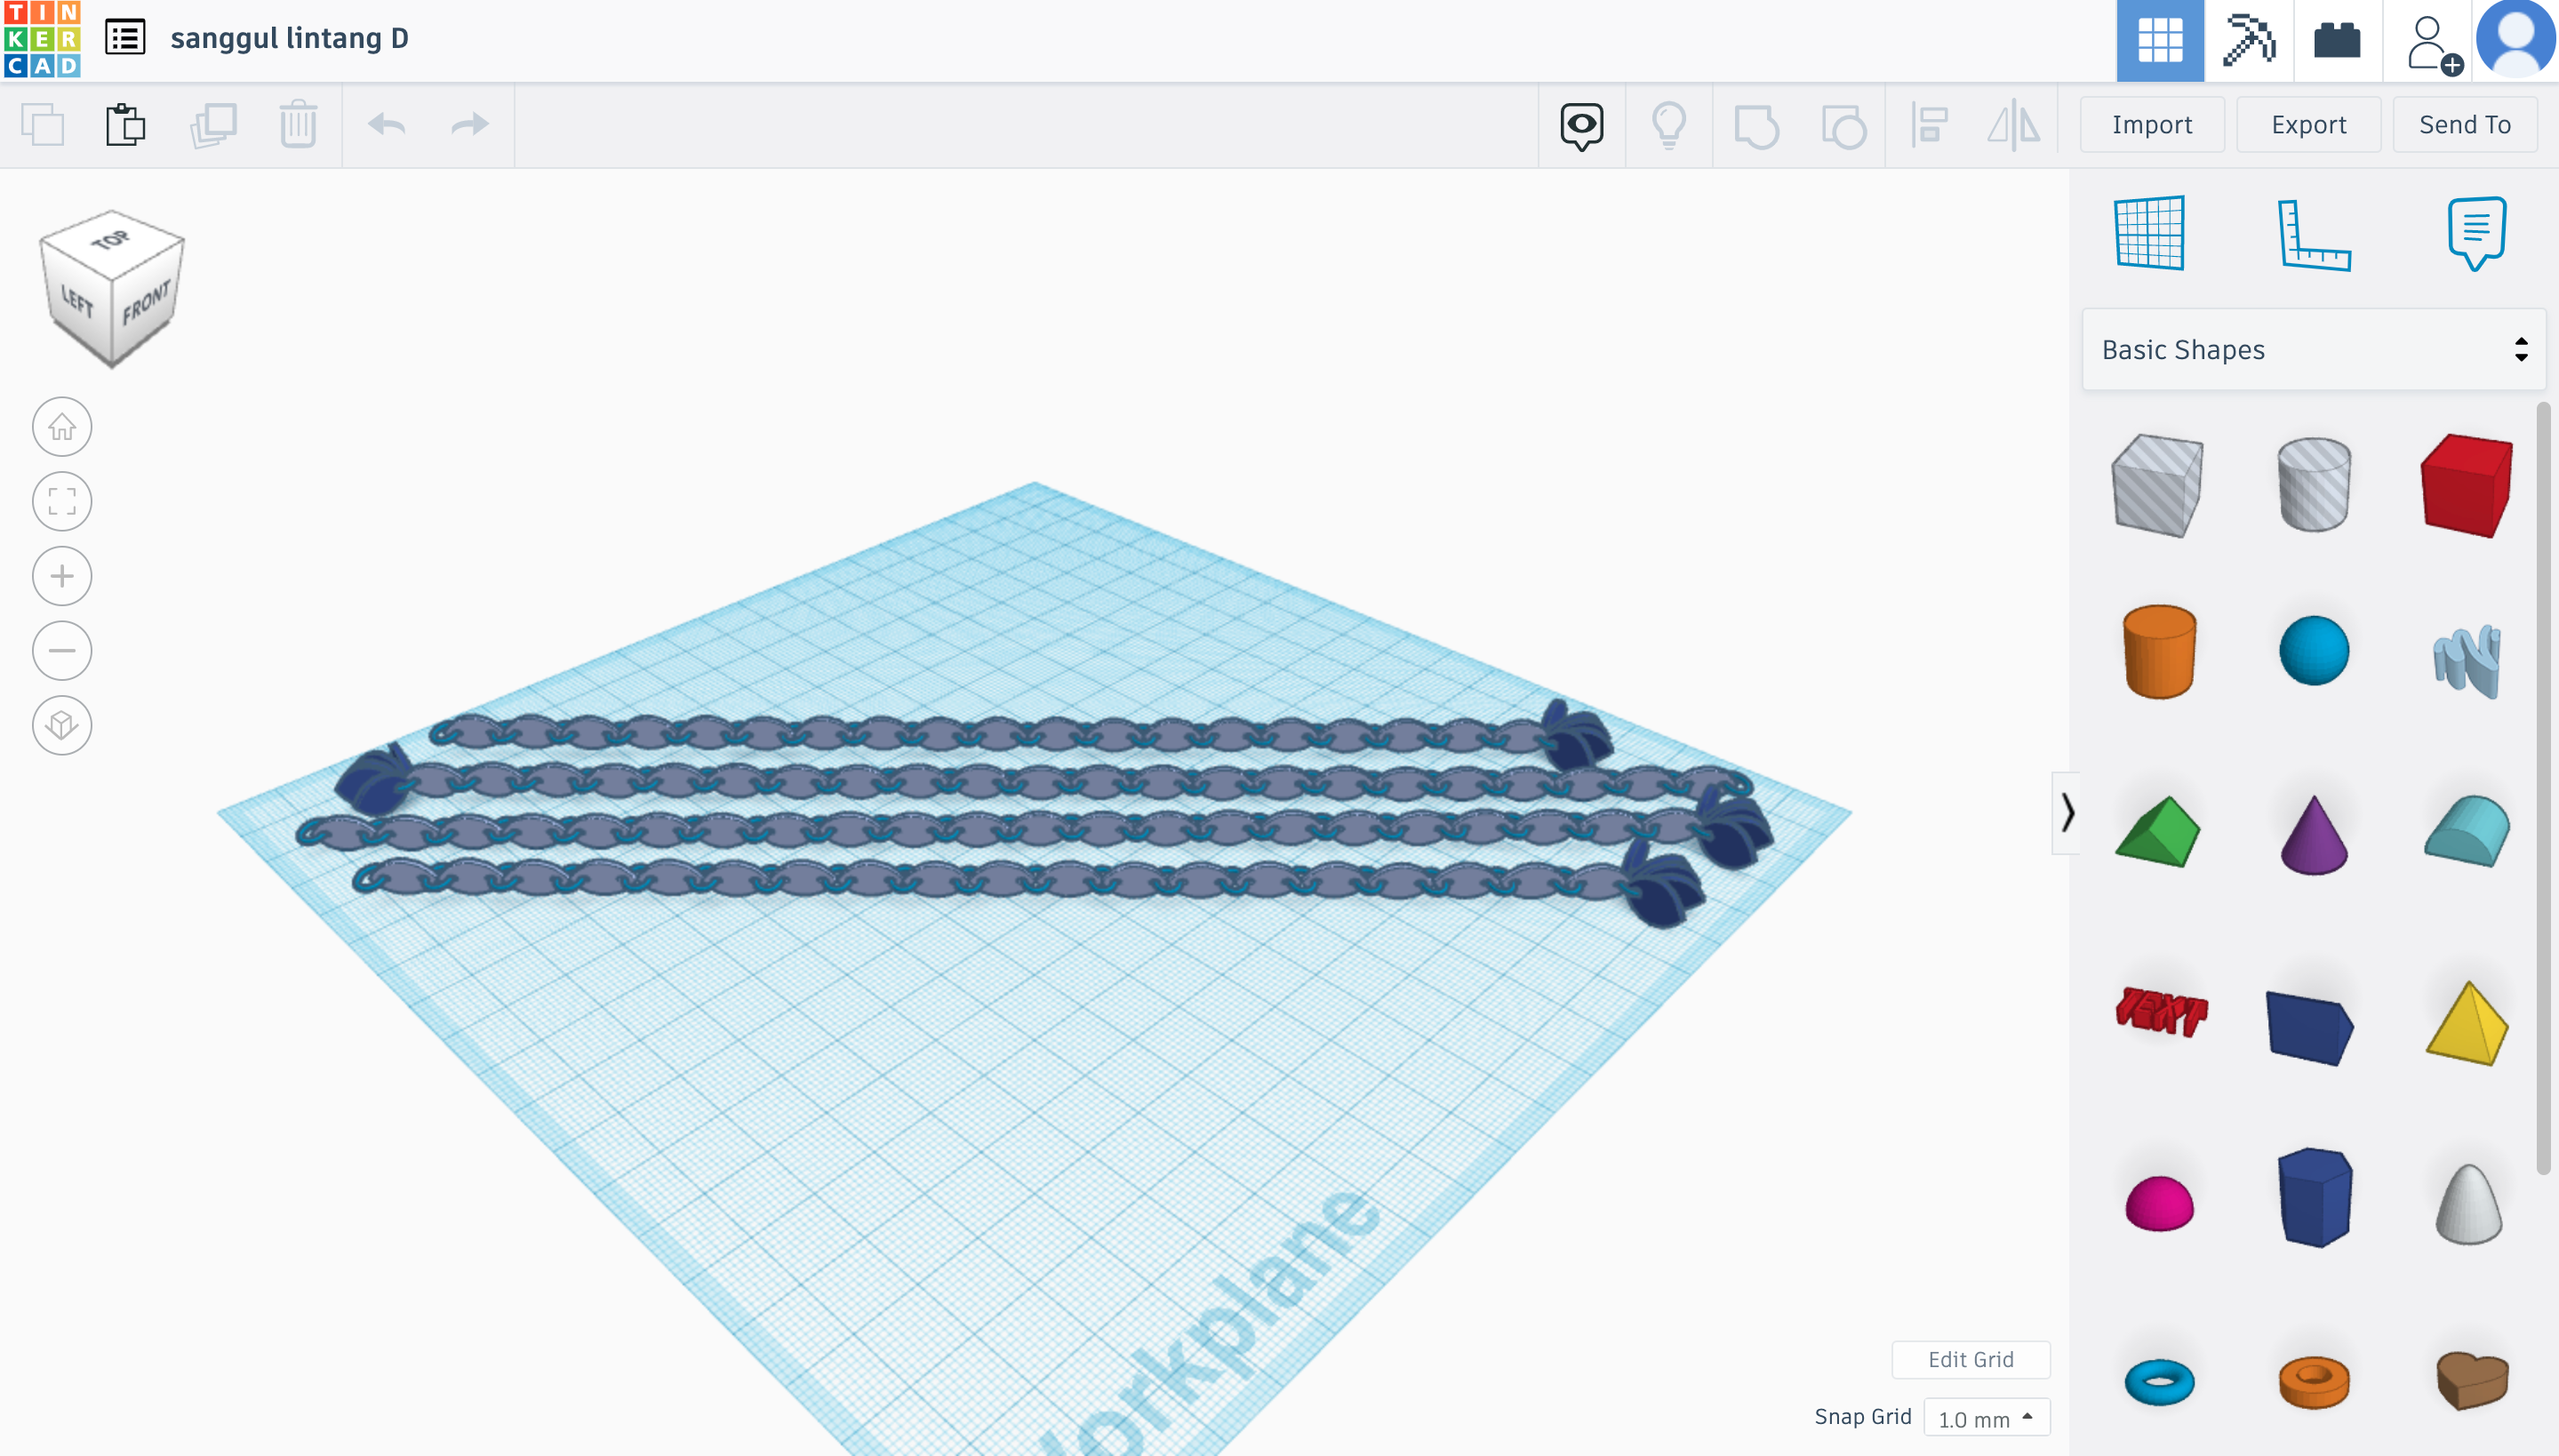Click the Send To button
The height and width of the screenshot is (1456, 2559).
(2465, 125)
